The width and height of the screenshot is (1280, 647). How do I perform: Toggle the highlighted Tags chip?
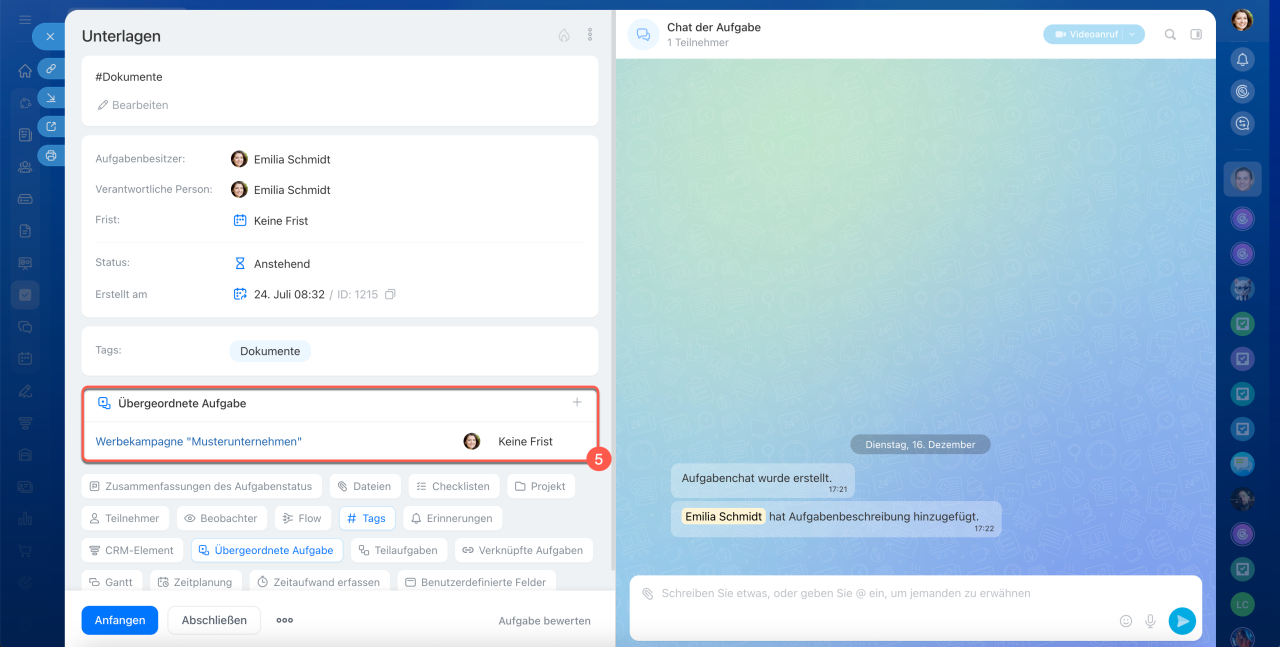coord(367,518)
